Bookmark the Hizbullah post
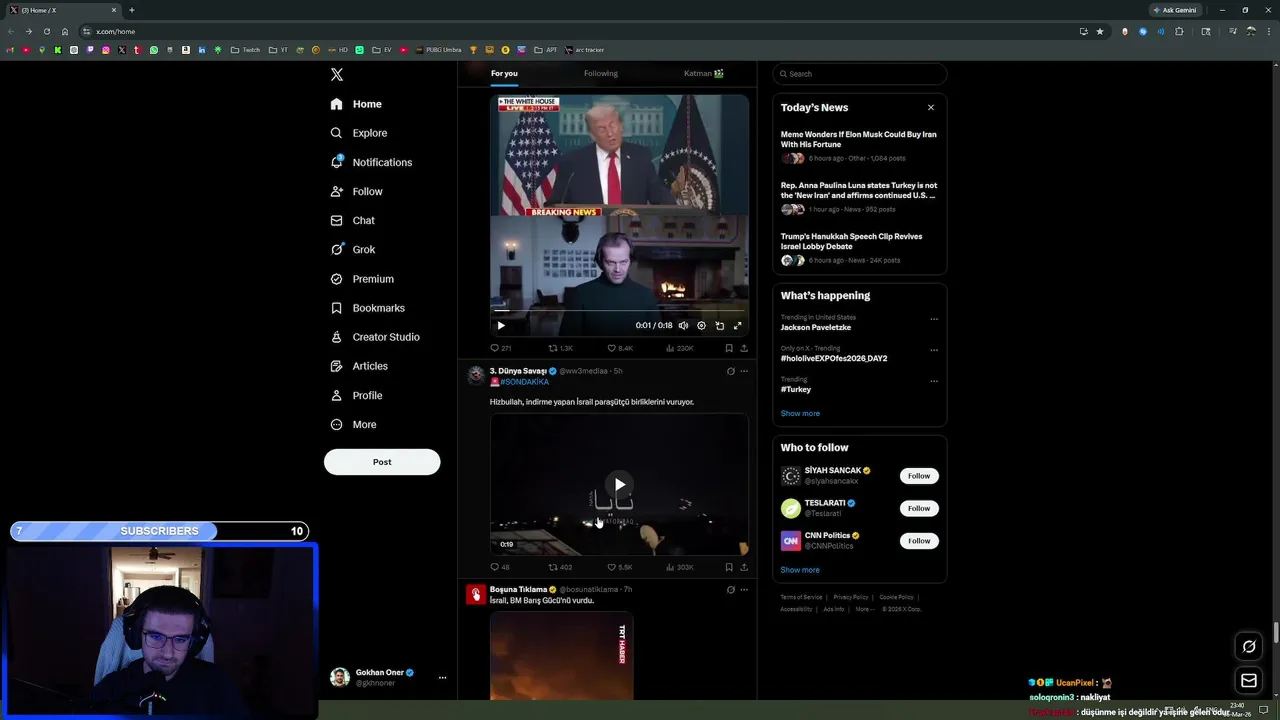The height and width of the screenshot is (720, 1280). pos(729,567)
